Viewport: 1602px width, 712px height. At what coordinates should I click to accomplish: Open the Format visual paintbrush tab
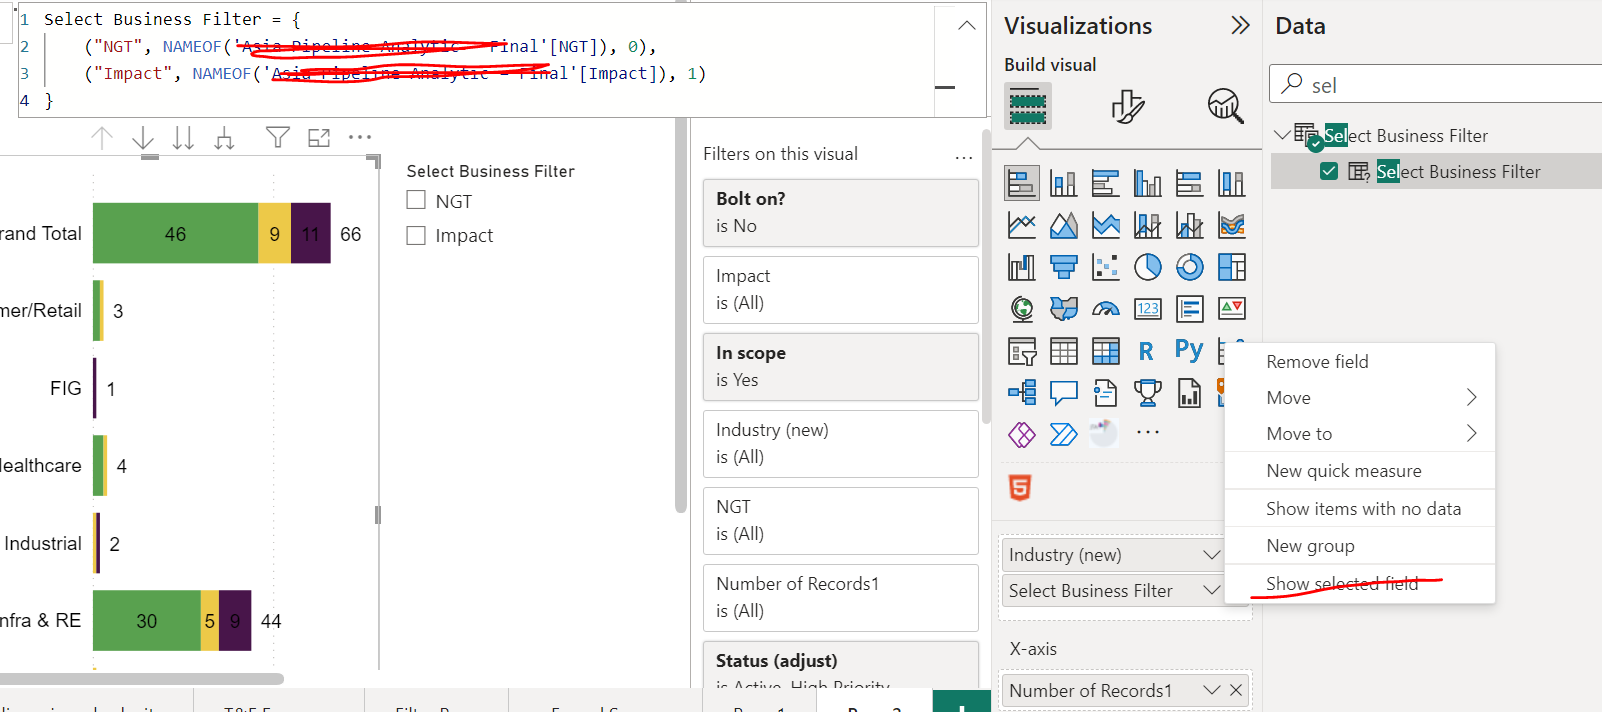[x=1127, y=106]
